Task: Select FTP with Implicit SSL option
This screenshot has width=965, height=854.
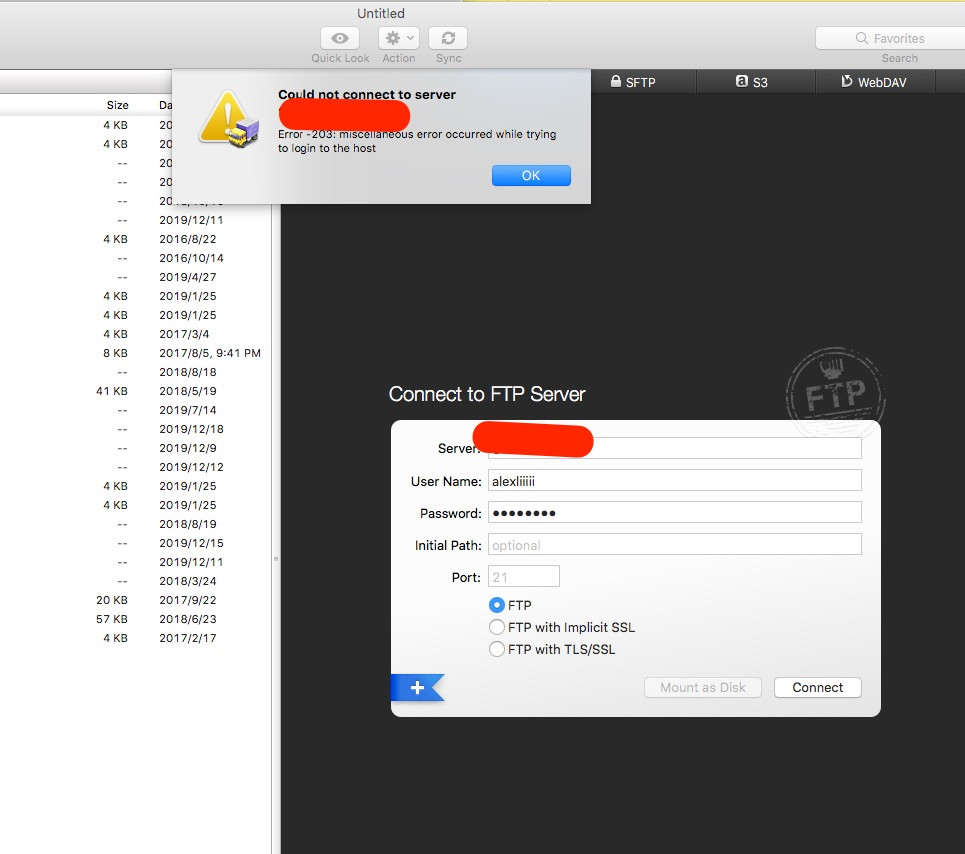Action: (496, 627)
